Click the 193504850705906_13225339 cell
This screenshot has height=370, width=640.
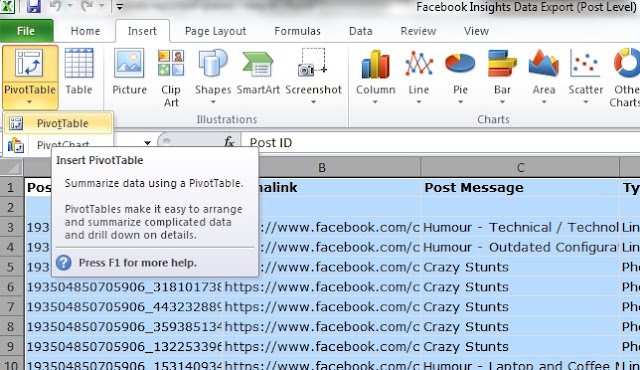click(124, 347)
